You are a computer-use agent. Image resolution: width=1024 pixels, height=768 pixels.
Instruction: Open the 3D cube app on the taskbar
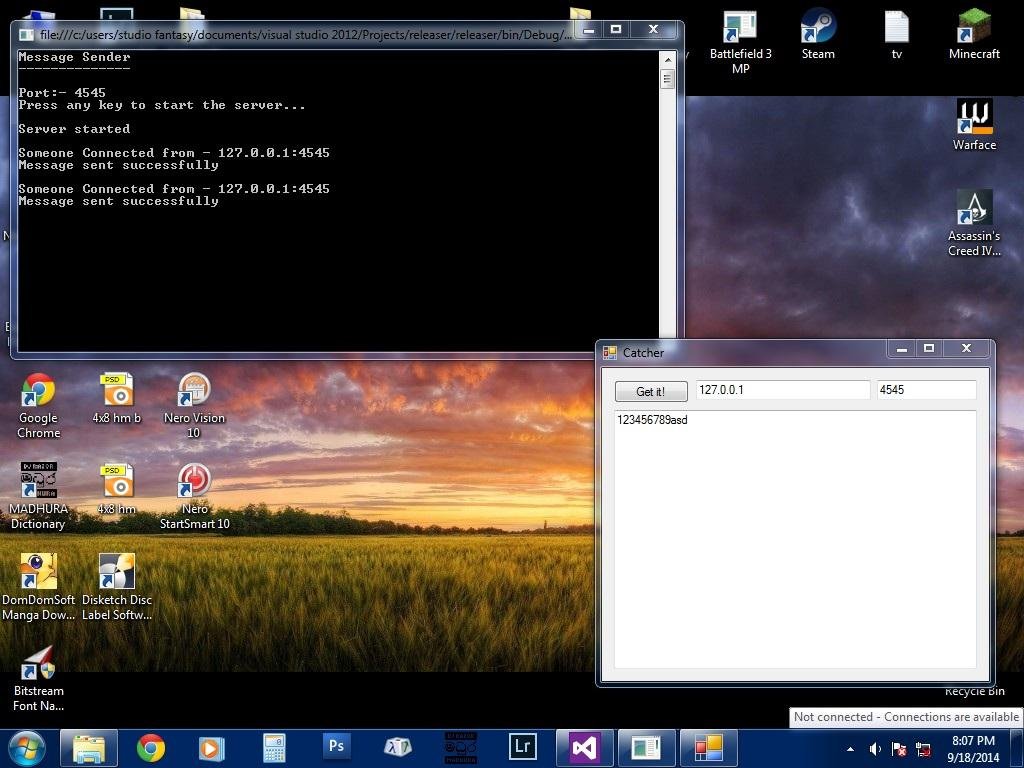[398, 747]
